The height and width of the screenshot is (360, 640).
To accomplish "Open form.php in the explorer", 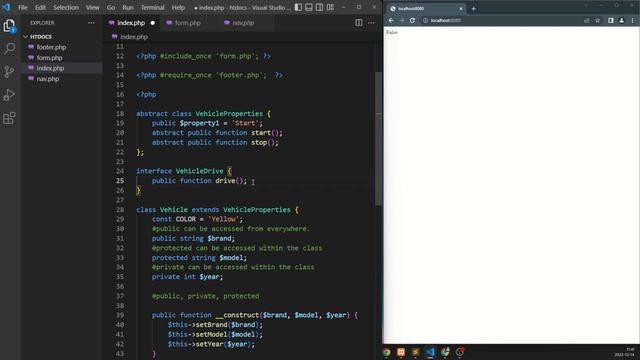I will pos(62,58).
